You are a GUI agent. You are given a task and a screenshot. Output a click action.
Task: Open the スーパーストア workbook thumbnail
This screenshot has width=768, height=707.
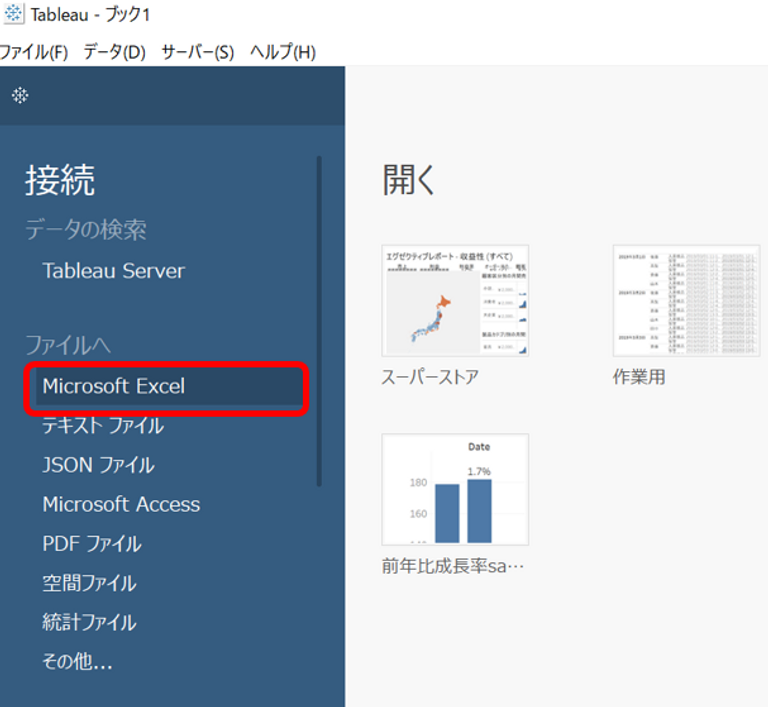tap(455, 301)
